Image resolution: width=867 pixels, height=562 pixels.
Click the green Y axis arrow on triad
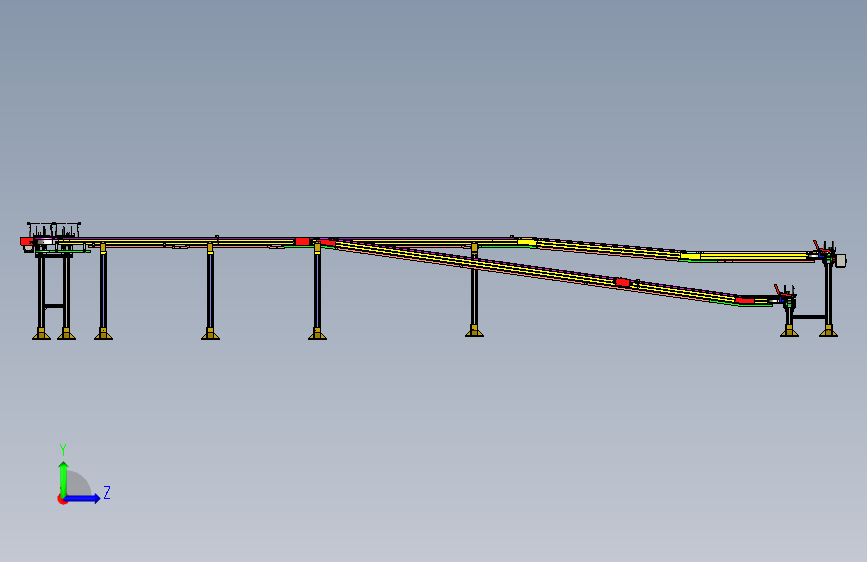[64, 478]
